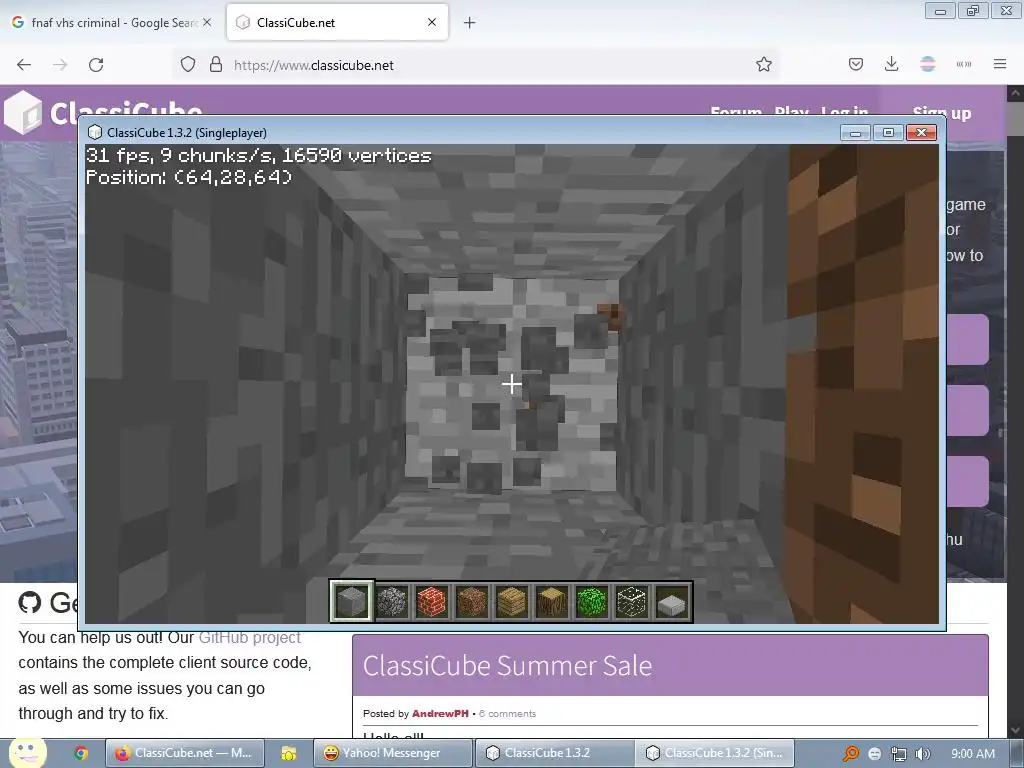The height and width of the screenshot is (768, 1024).
Task: Select the wooden planks block in hotbar
Action: click(x=511, y=601)
